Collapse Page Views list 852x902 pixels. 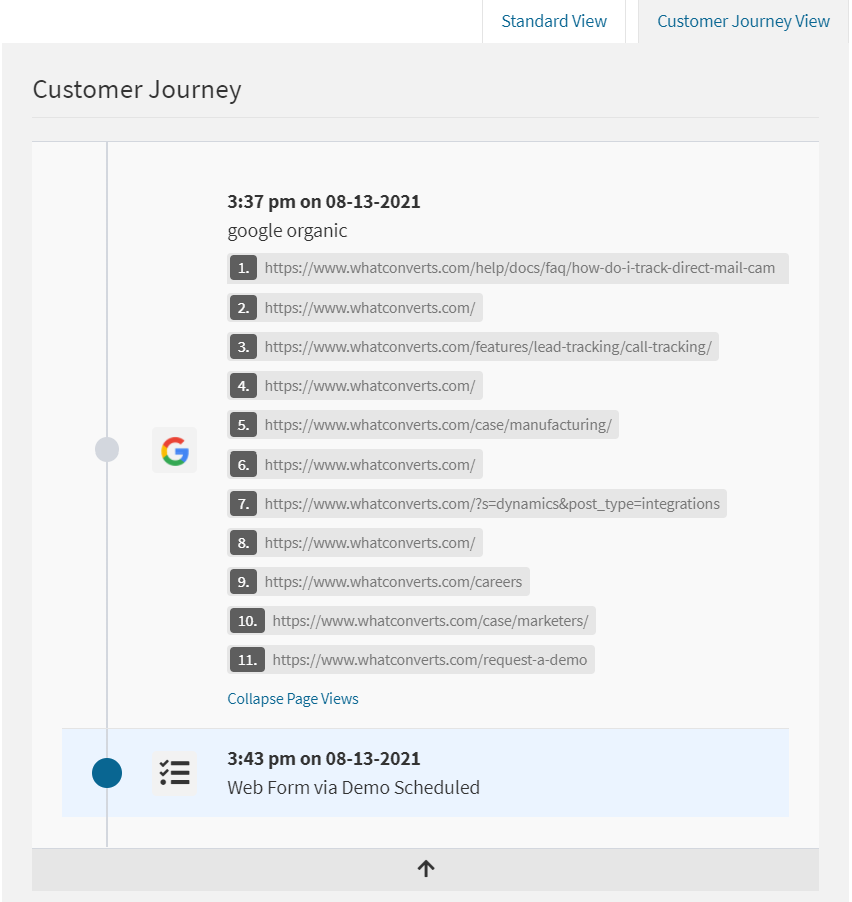293,699
